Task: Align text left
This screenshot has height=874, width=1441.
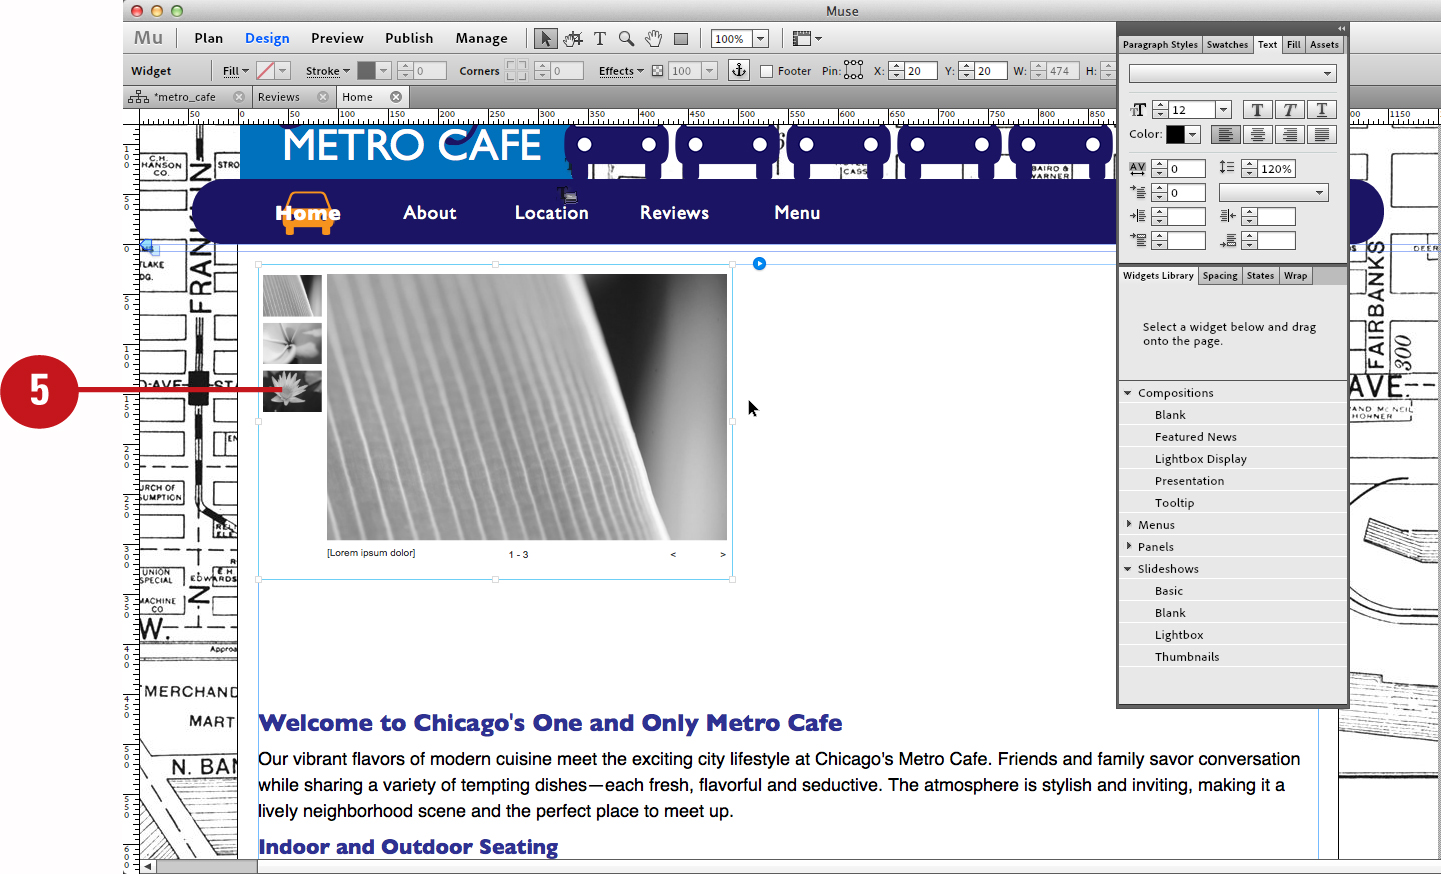Action: pyautogui.click(x=1225, y=135)
